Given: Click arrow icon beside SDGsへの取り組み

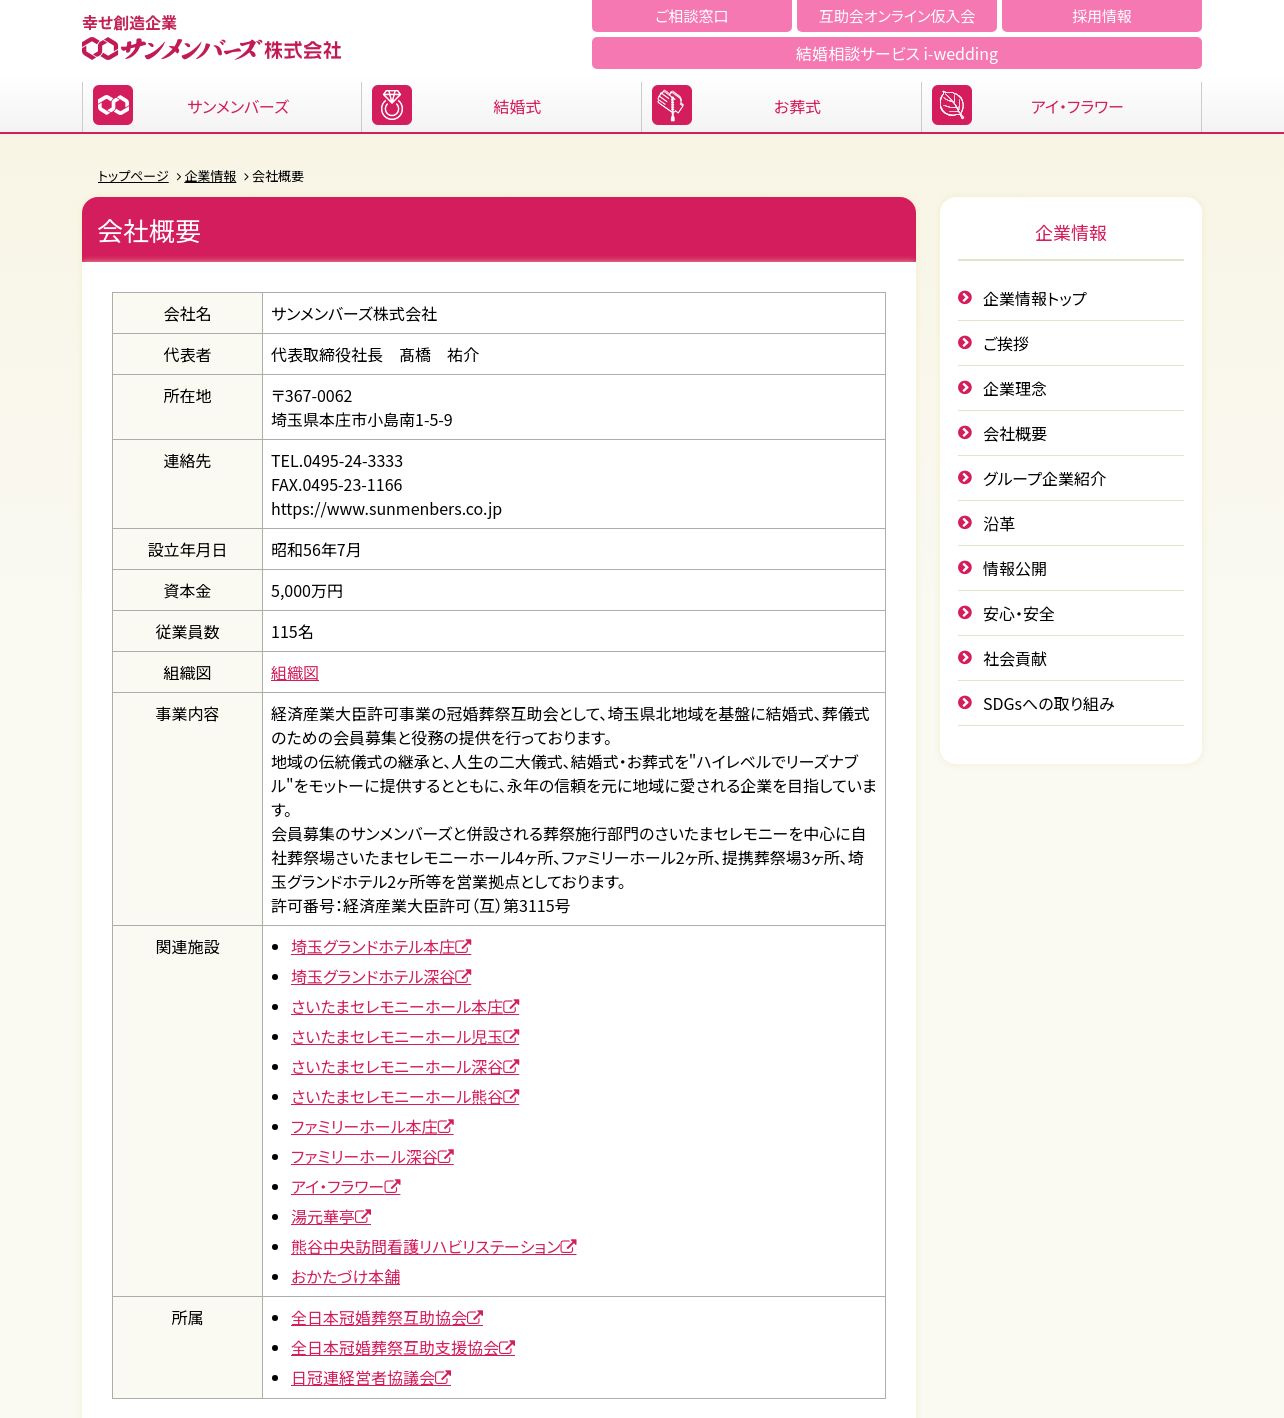Looking at the screenshot, I should click(x=965, y=703).
